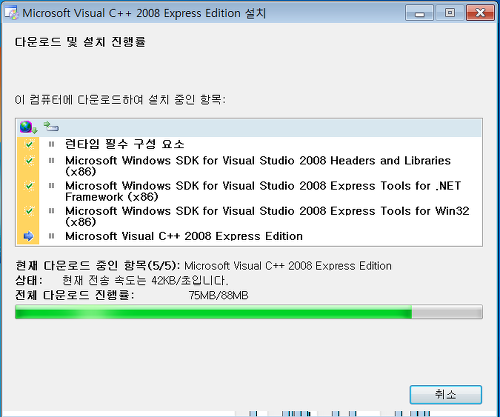Image resolution: width=500 pixels, height=417 pixels.
Task: Click pause marker on 런타임 필수 구성 요소 row
Action: coord(51,144)
